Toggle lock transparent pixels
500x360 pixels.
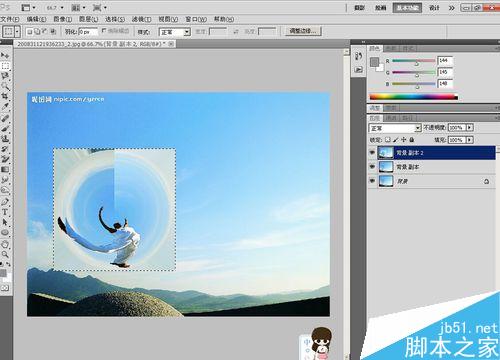coord(388,140)
